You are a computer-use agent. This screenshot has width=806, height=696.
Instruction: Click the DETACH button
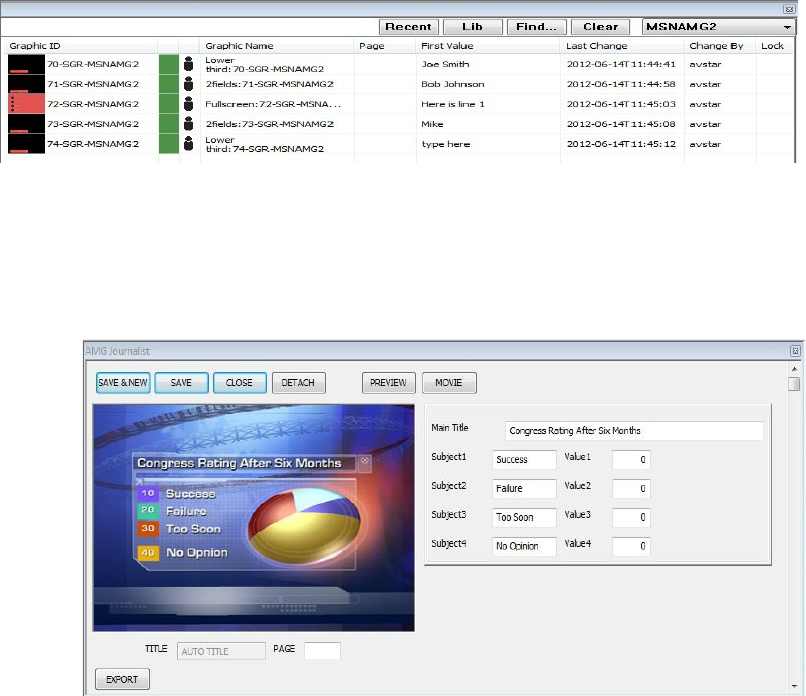tap(298, 383)
